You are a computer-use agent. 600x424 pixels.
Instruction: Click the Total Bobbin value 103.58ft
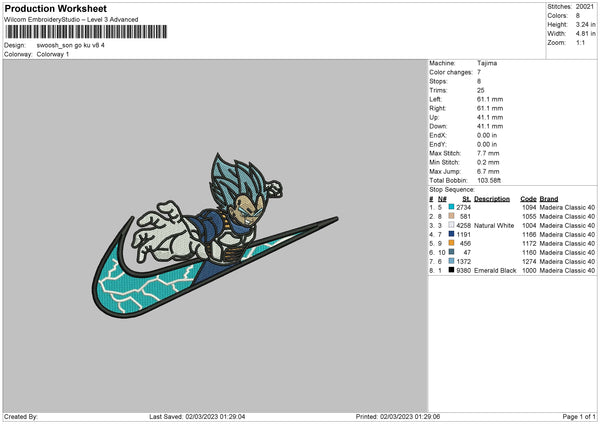489,180
